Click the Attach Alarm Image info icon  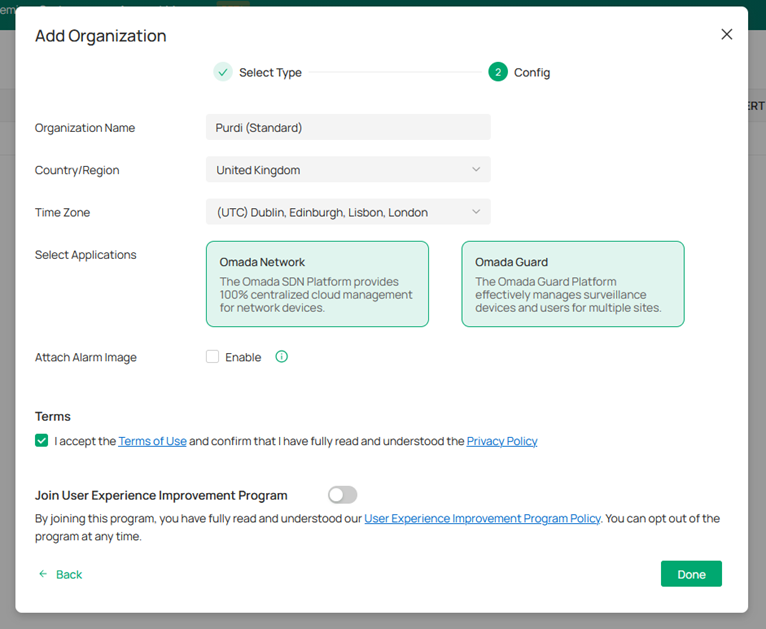click(x=282, y=357)
